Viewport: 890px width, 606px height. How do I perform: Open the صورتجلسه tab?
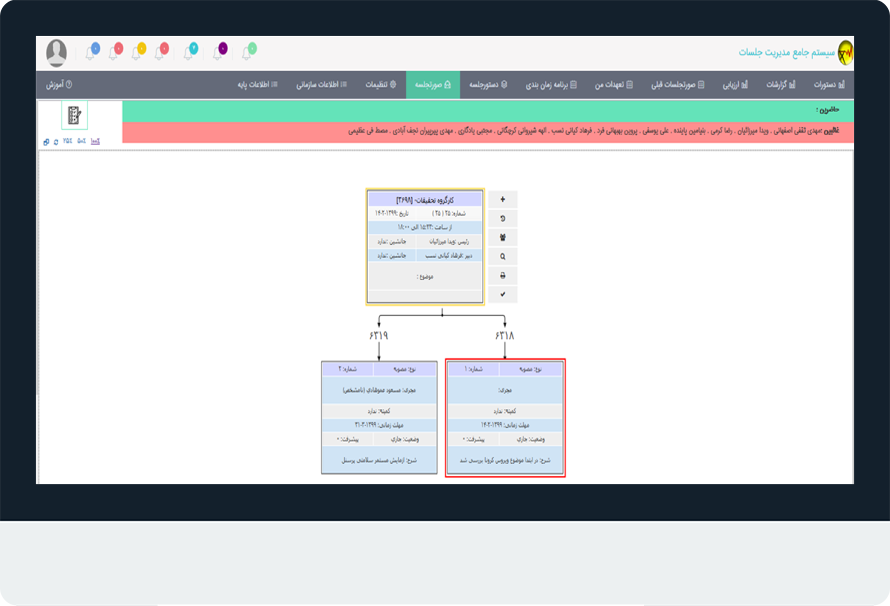pos(433,85)
